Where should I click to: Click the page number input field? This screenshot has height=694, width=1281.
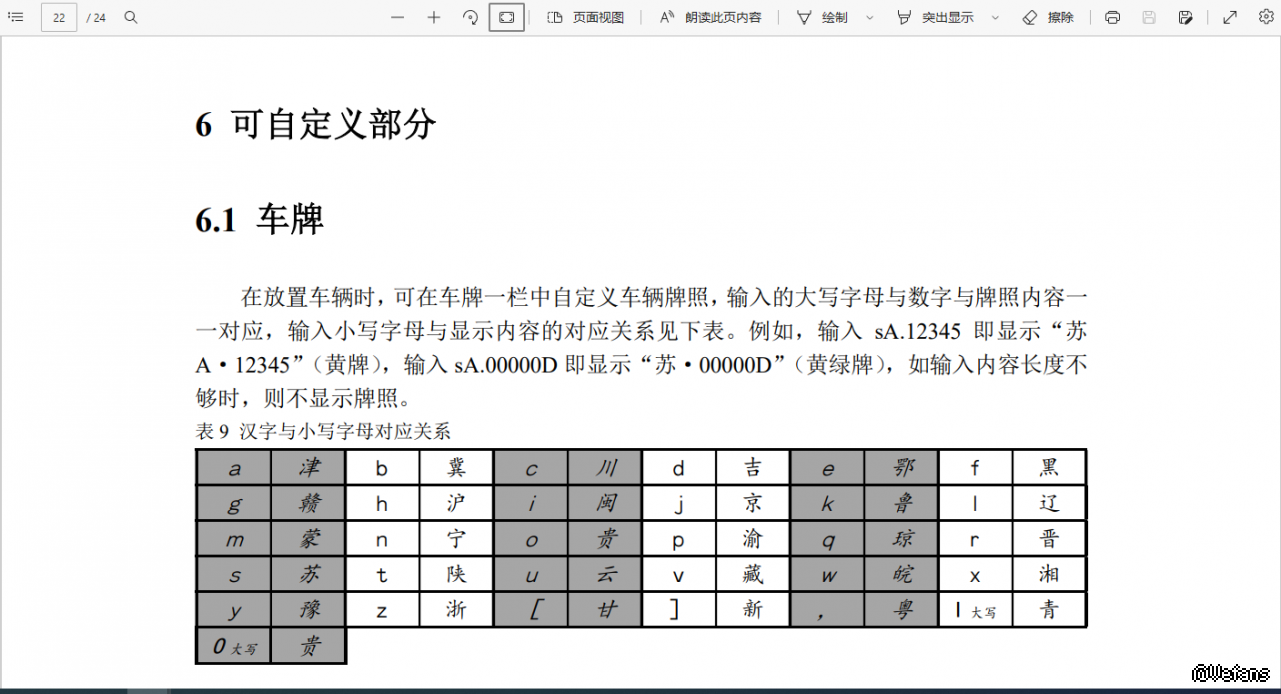pyautogui.click(x=59, y=17)
